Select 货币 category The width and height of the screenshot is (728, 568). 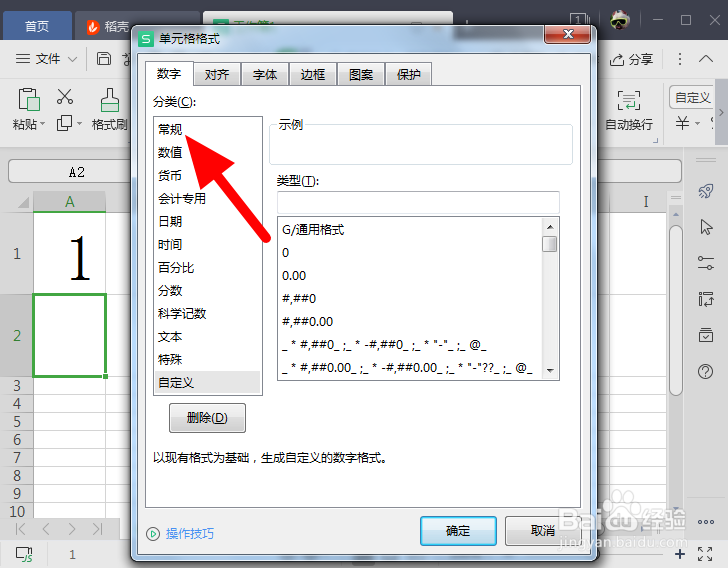click(207, 176)
